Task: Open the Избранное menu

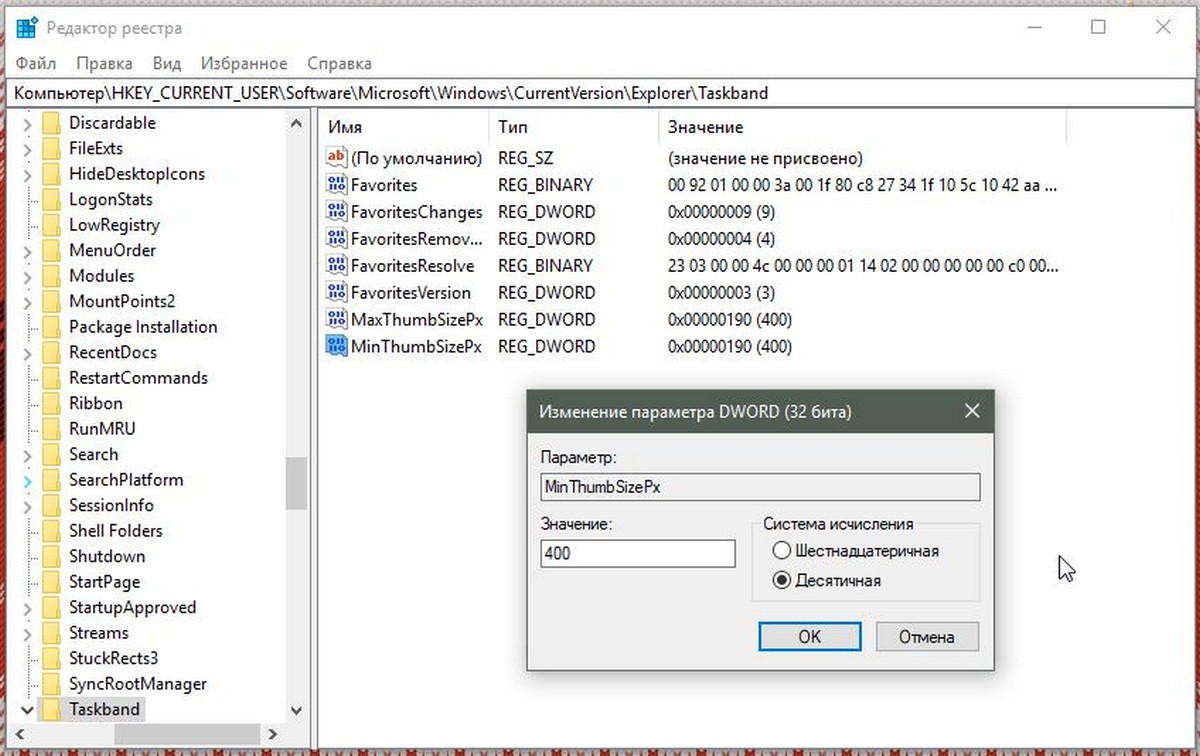Action: click(x=244, y=63)
